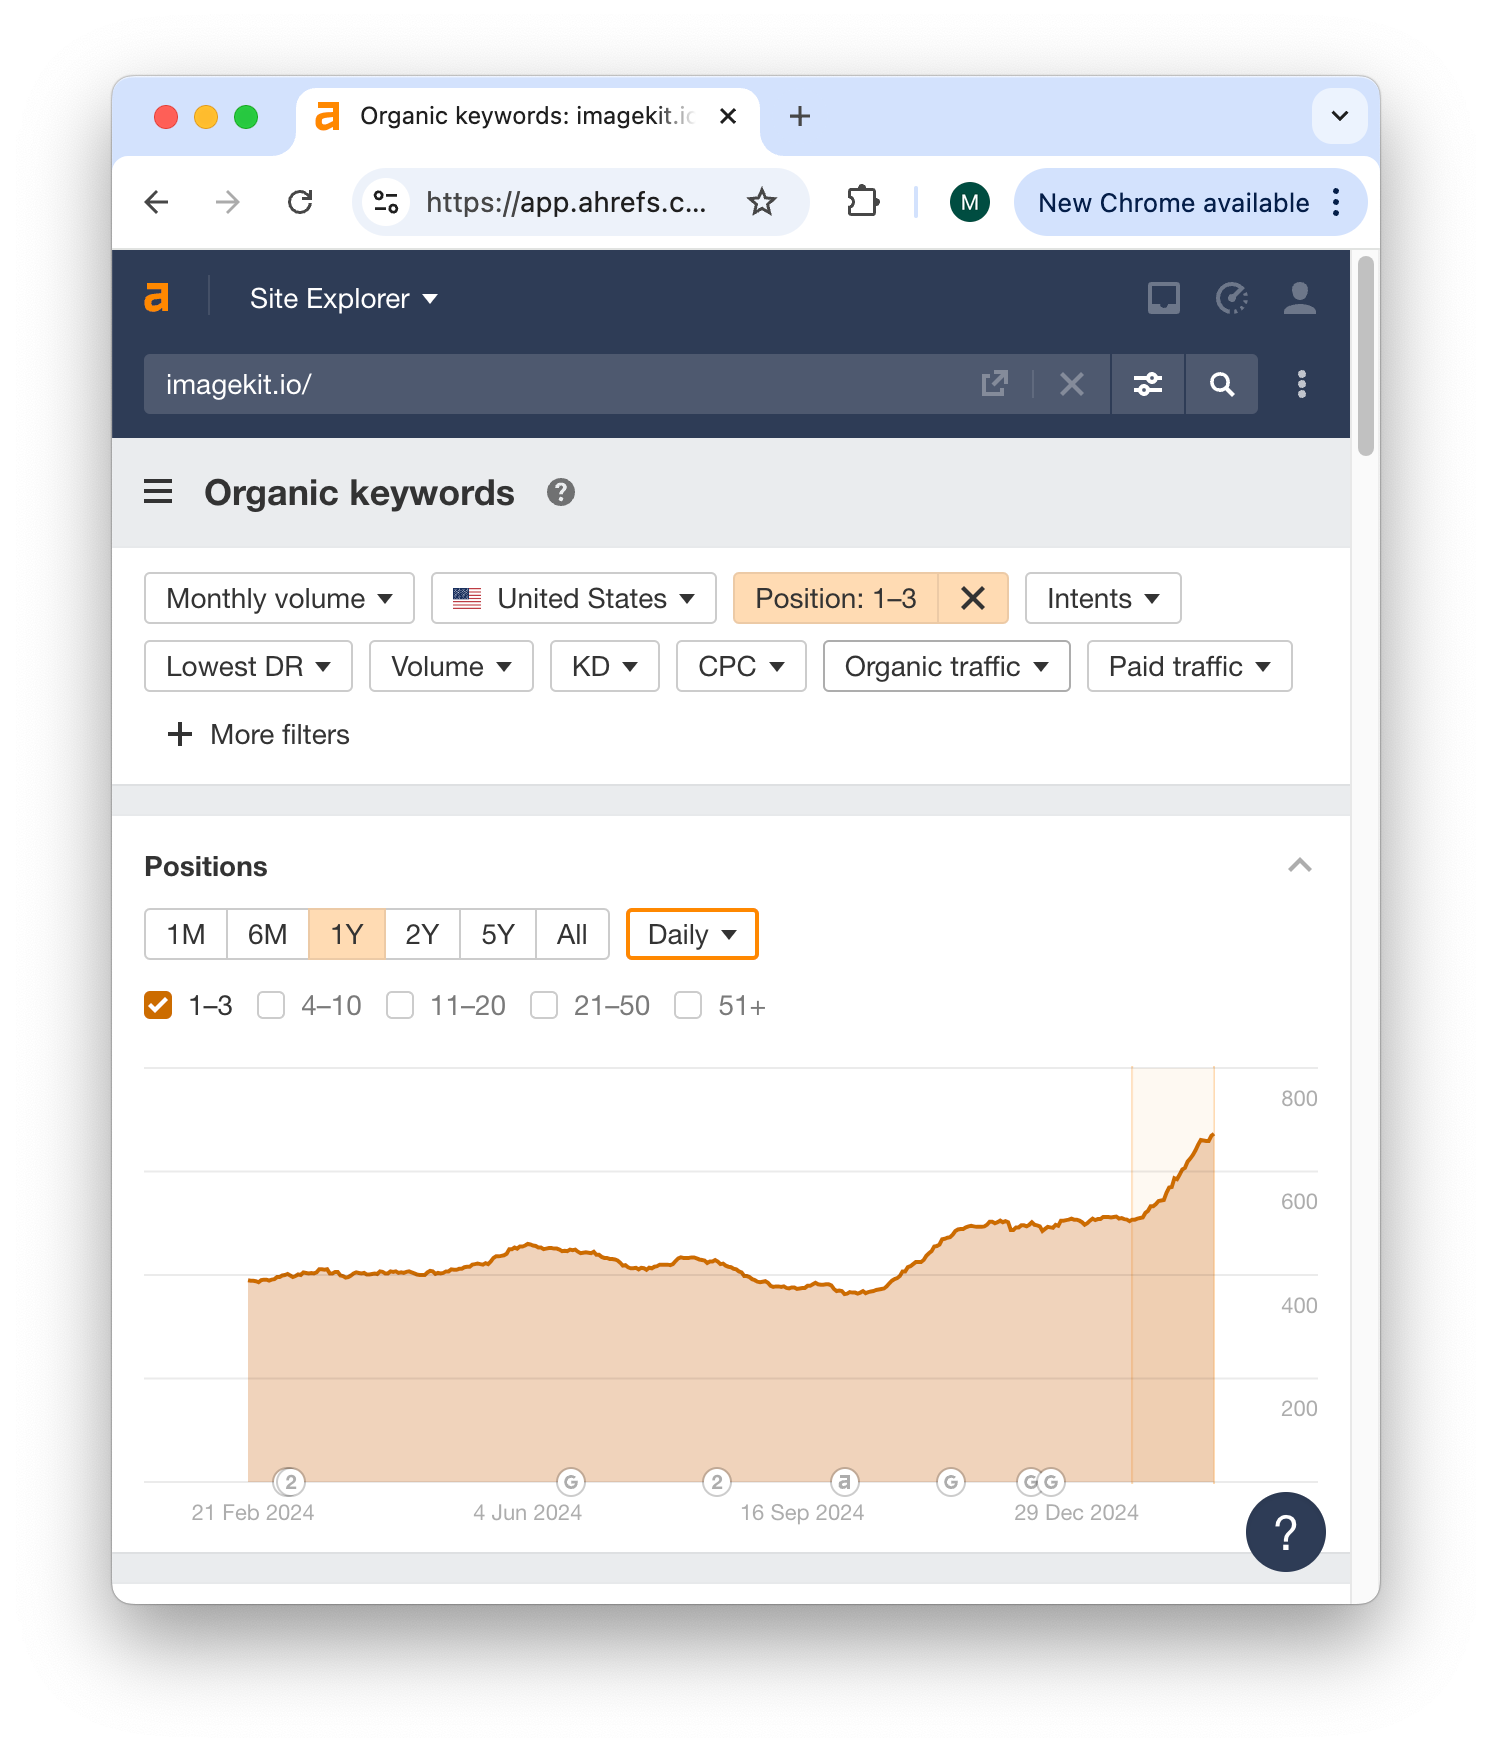This screenshot has height=1752, width=1492.
Task: Open the tab search dropdown arrow
Action: pyautogui.click(x=1340, y=116)
